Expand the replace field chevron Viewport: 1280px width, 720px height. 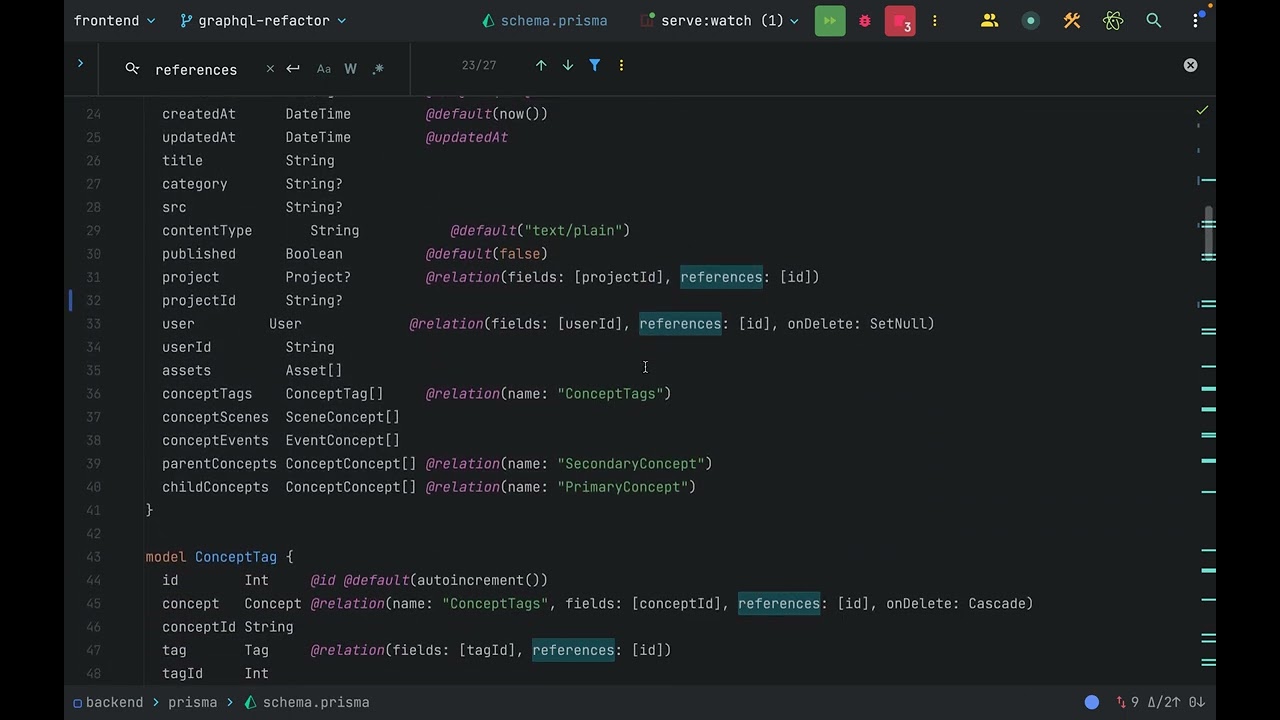click(x=80, y=64)
